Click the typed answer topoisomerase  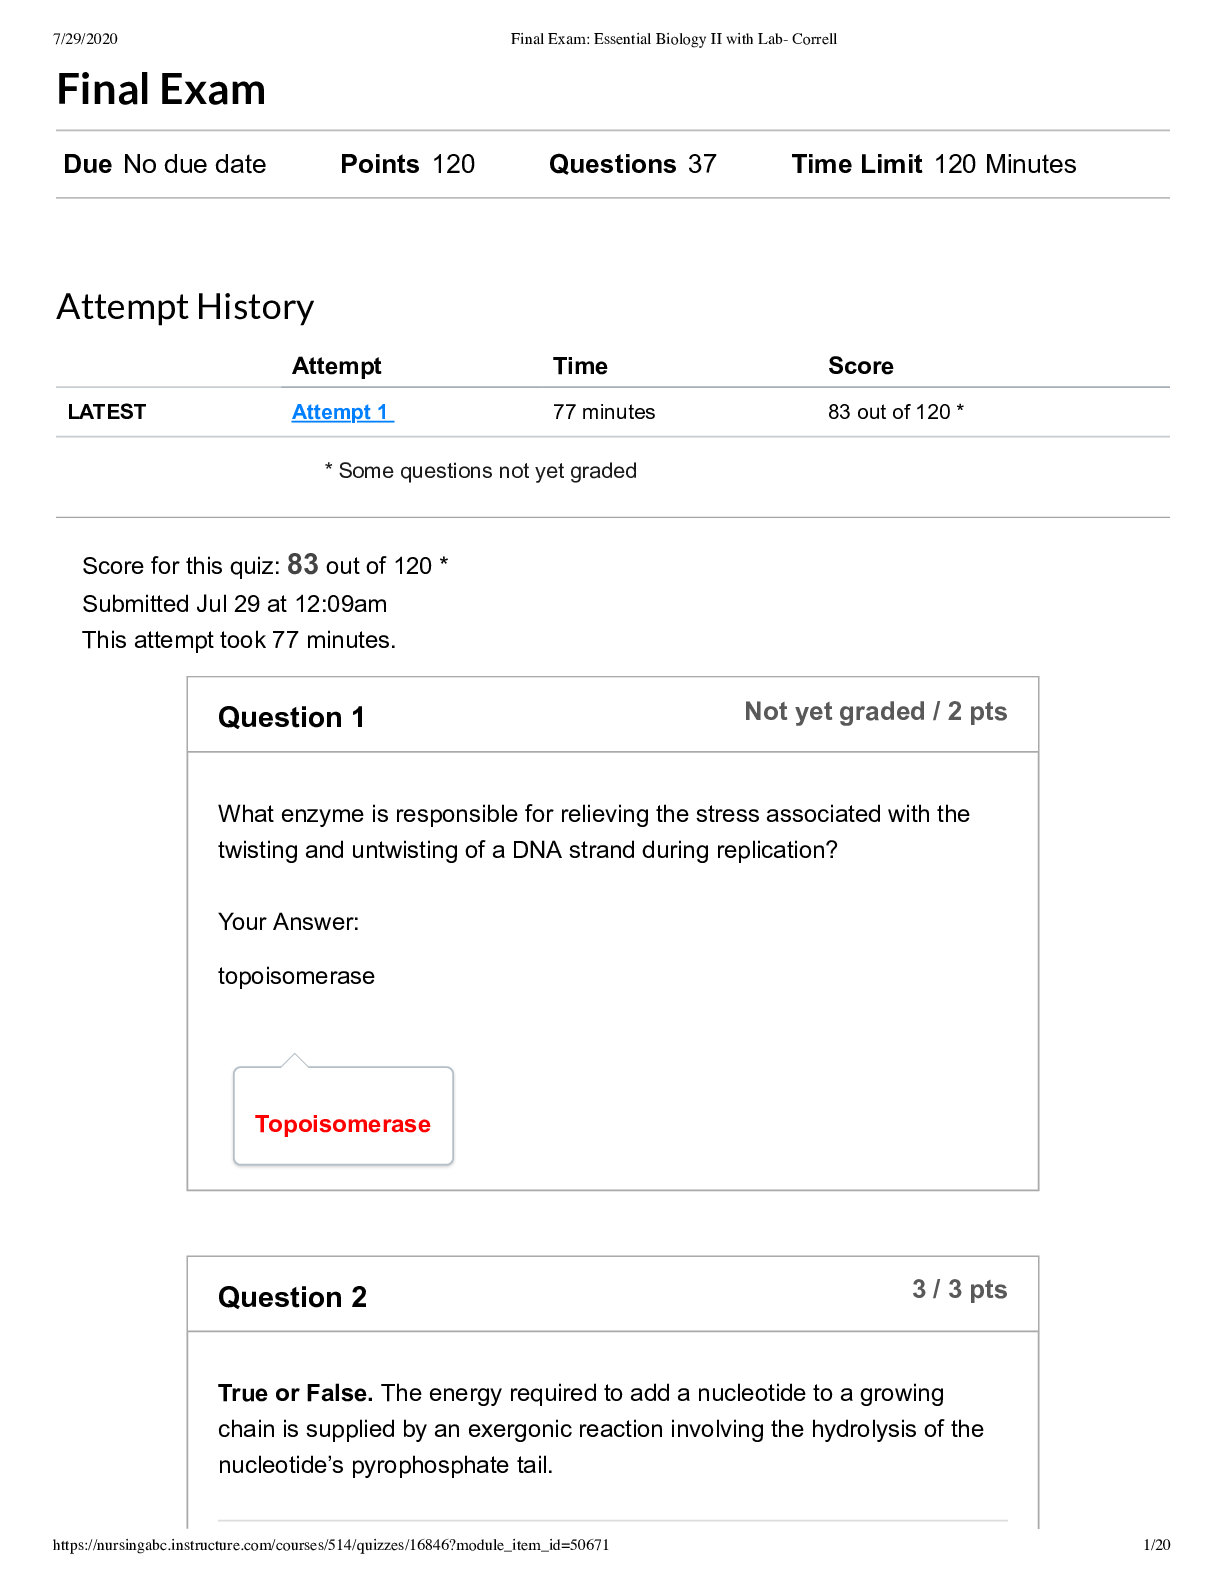pyautogui.click(x=296, y=976)
